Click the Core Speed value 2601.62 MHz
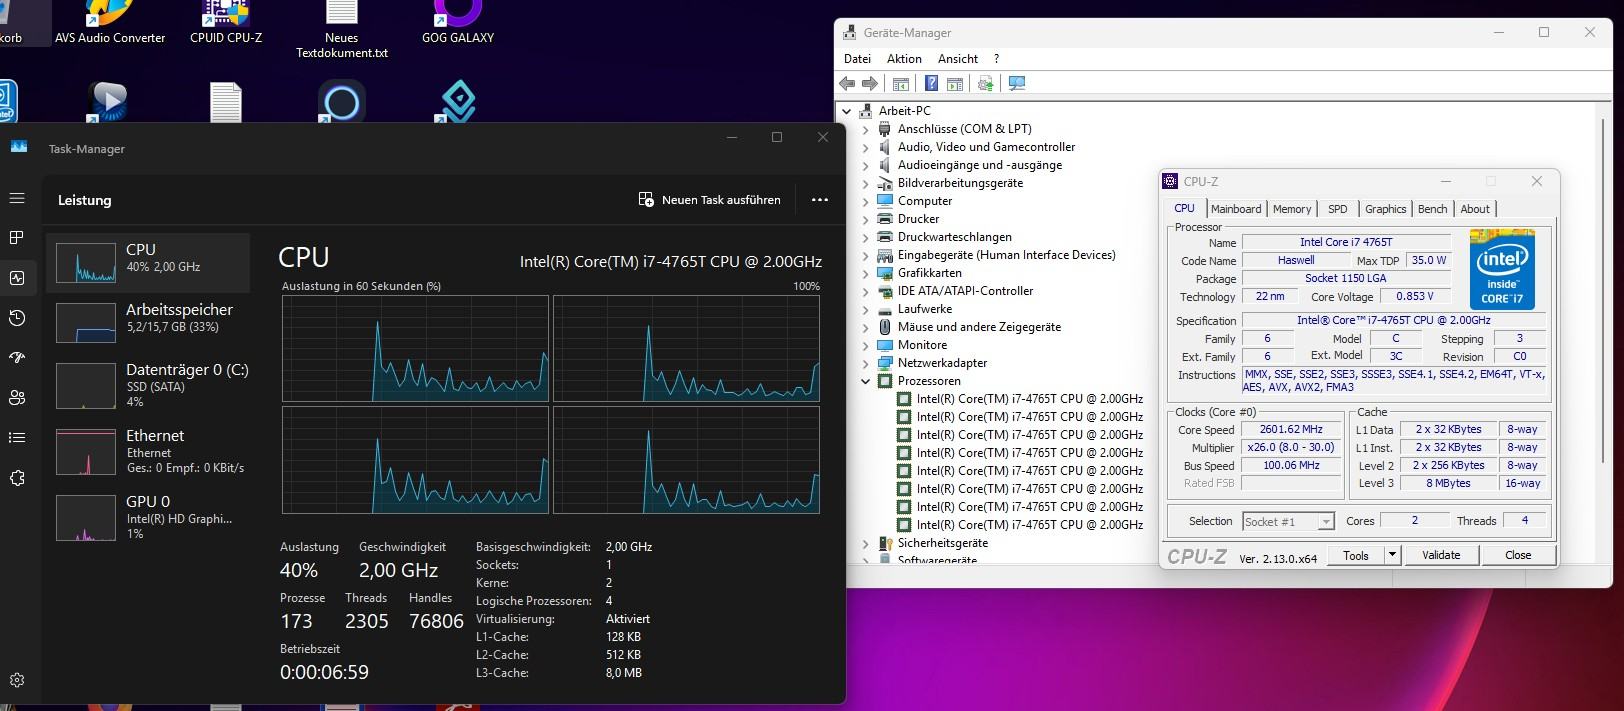 (1291, 429)
